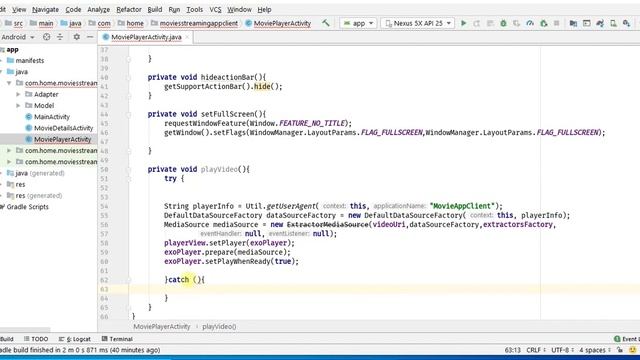Open the Android profiler gauge icon
Image resolution: width=640 pixels, height=360 pixels.
click(x=530, y=23)
